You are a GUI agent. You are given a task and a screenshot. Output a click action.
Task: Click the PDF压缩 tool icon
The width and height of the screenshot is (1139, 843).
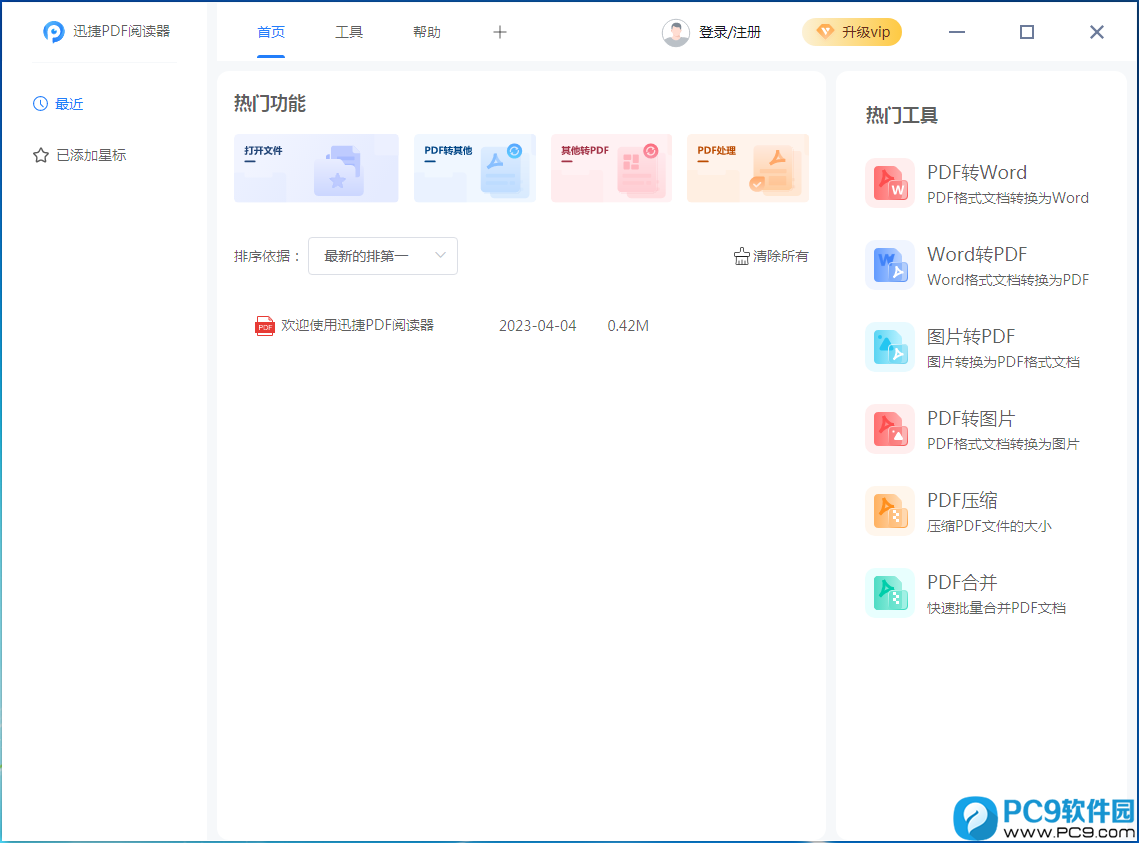tap(890, 511)
